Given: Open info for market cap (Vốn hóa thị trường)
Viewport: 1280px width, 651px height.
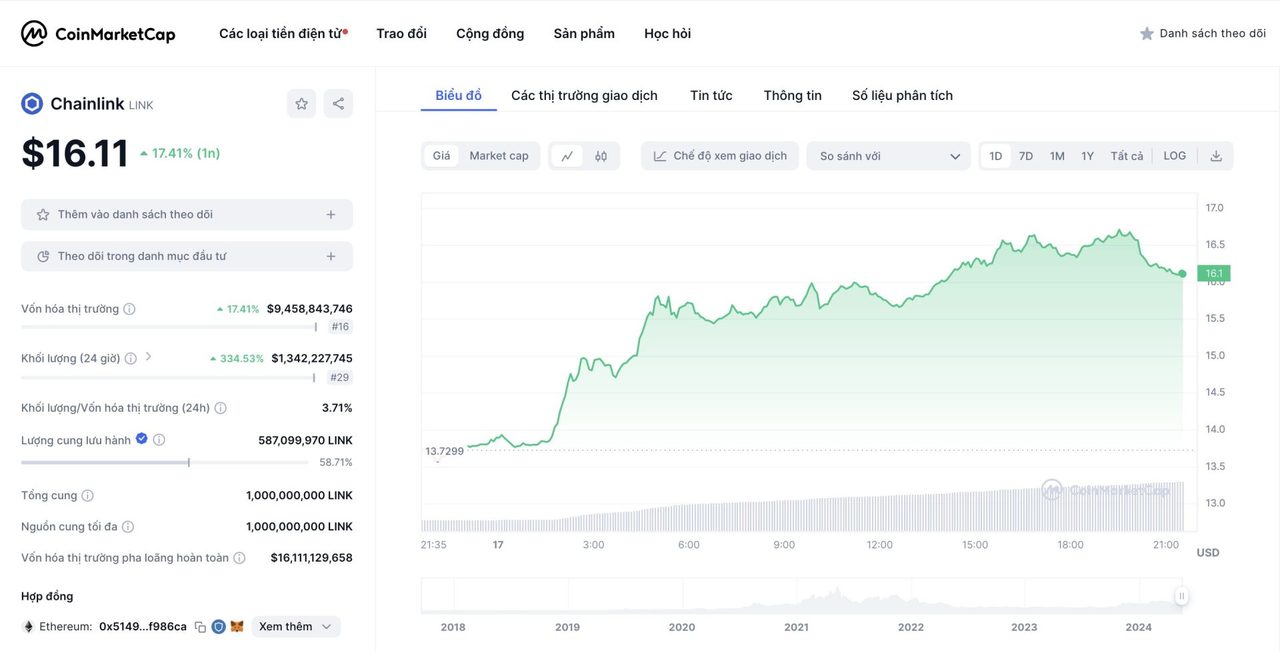Looking at the screenshot, I should coord(129,309).
